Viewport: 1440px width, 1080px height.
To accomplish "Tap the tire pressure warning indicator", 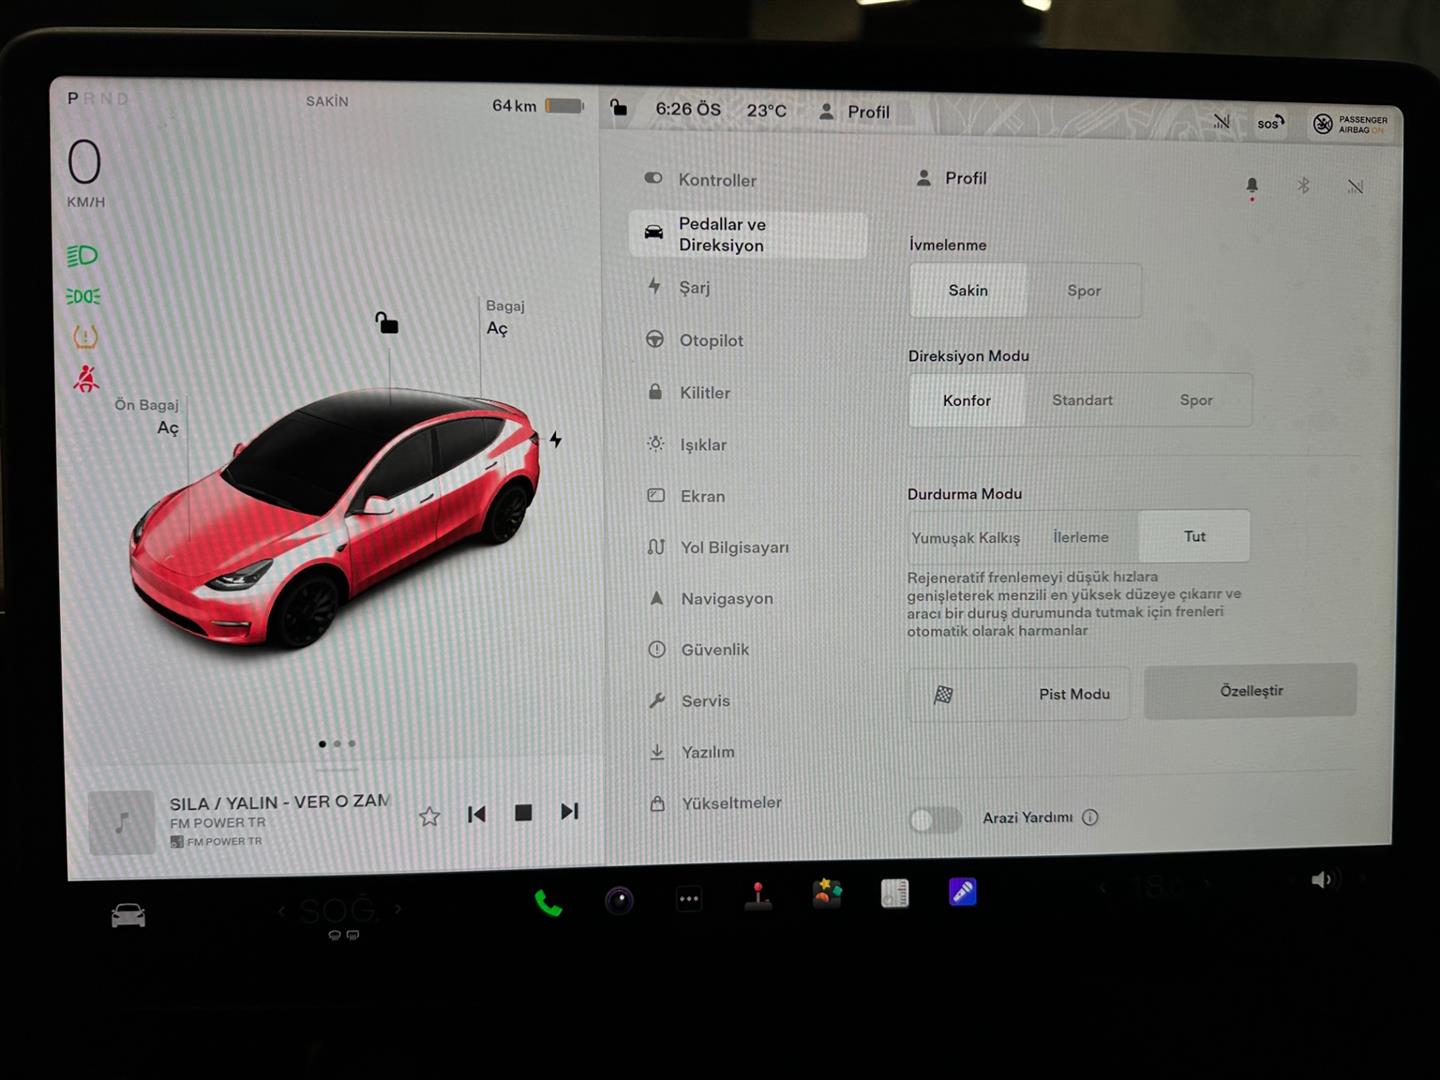I will pos(85,337).
